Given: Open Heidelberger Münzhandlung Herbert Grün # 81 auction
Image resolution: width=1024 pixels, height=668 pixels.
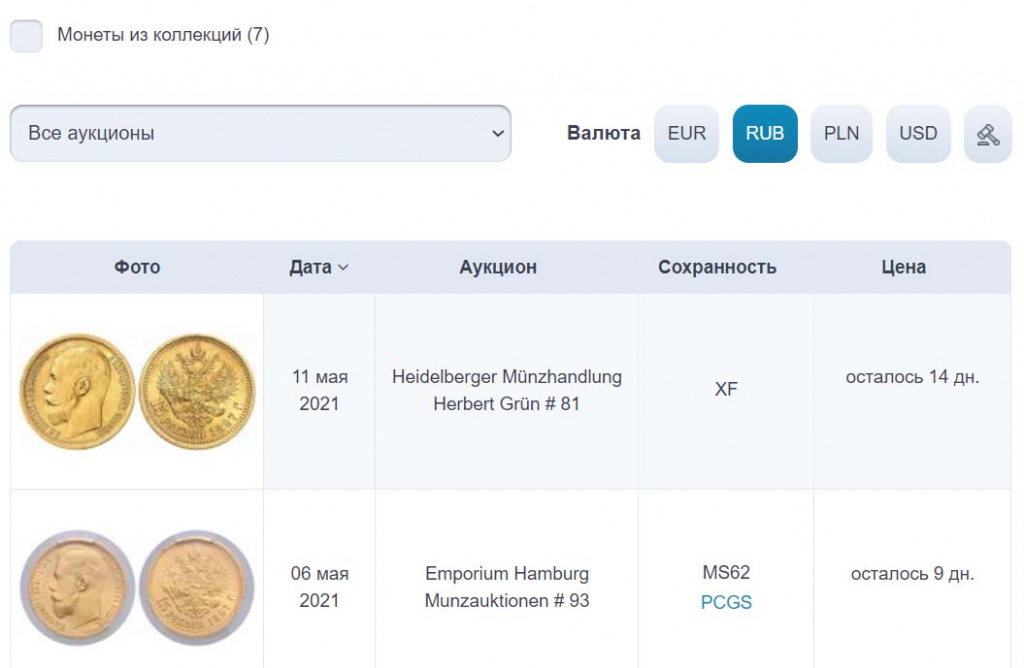Looking at the screenshot, I should [507, 391].
